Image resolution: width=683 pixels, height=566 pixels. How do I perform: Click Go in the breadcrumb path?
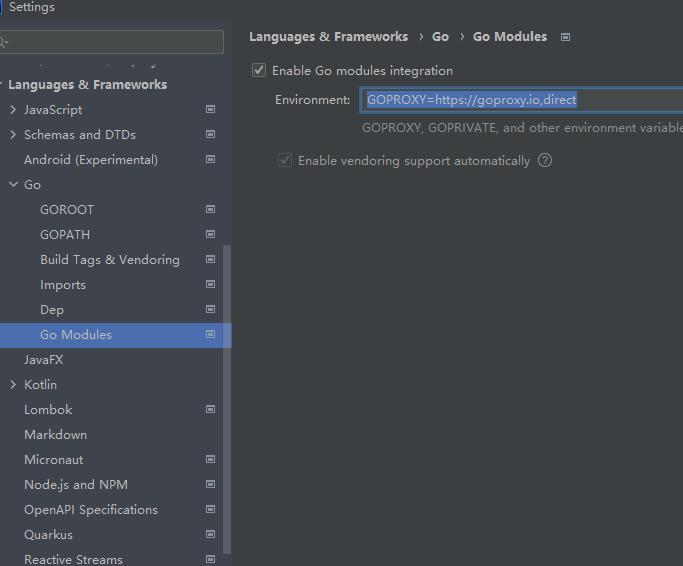440,37
